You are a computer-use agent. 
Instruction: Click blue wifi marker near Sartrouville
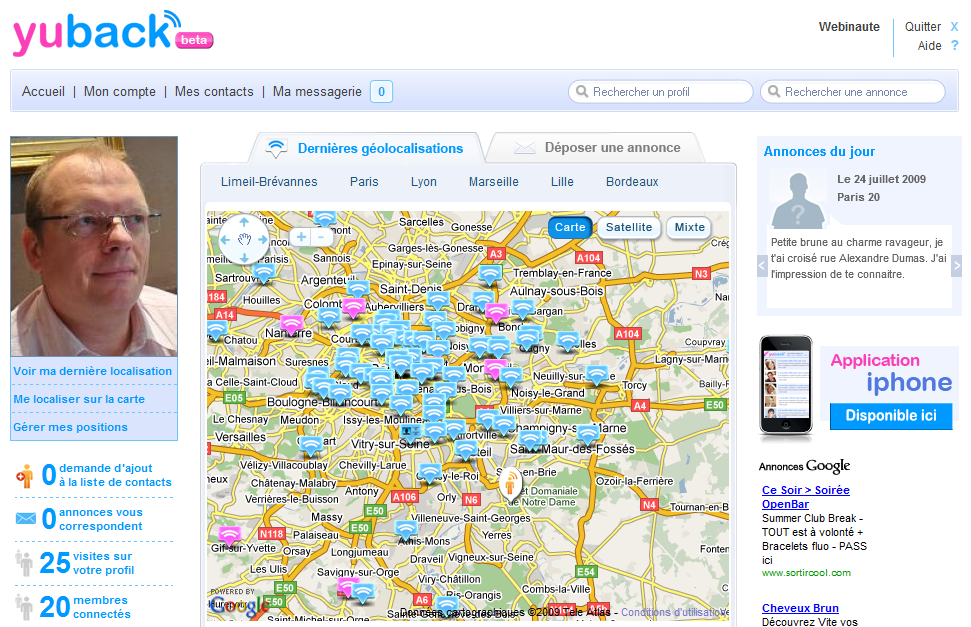[x=263, y=273]
